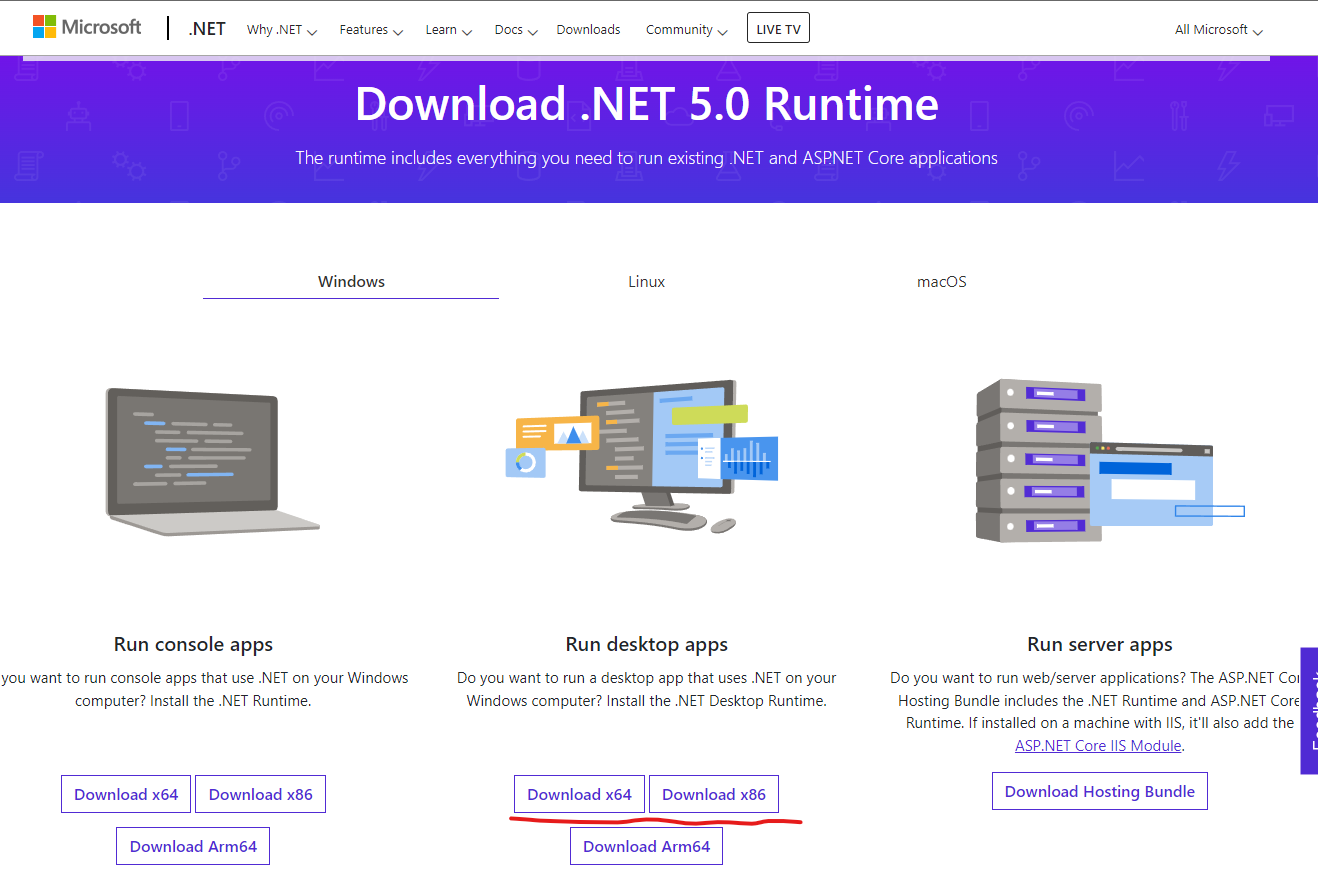Expand the Docs menu
Viewport: 1318px width, 879px height.
[516, 30]
